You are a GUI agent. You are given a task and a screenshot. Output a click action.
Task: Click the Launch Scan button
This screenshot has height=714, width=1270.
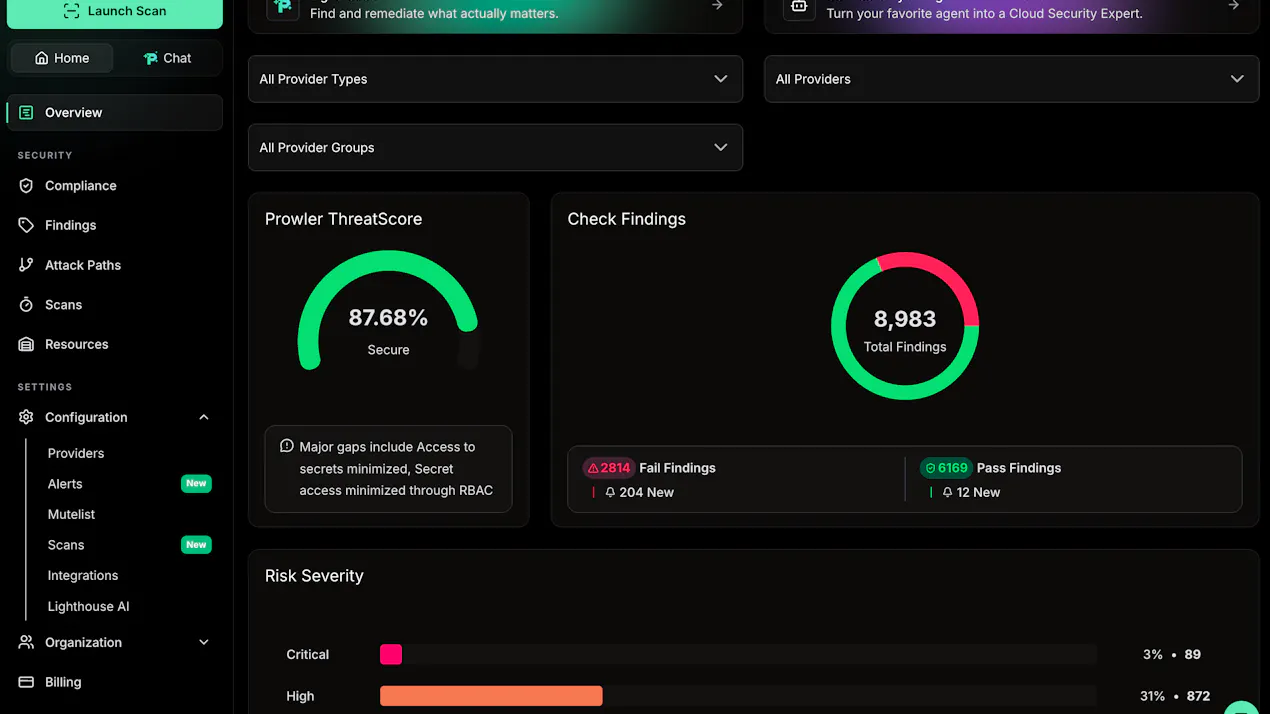114,12
